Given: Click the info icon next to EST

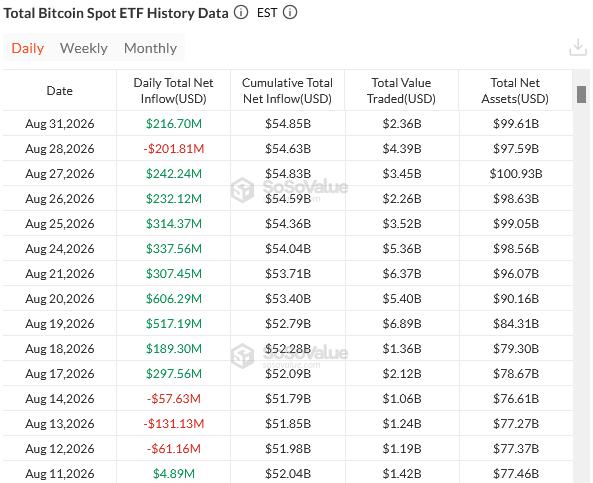Looking at the screenshot, I should click(290, 13).
